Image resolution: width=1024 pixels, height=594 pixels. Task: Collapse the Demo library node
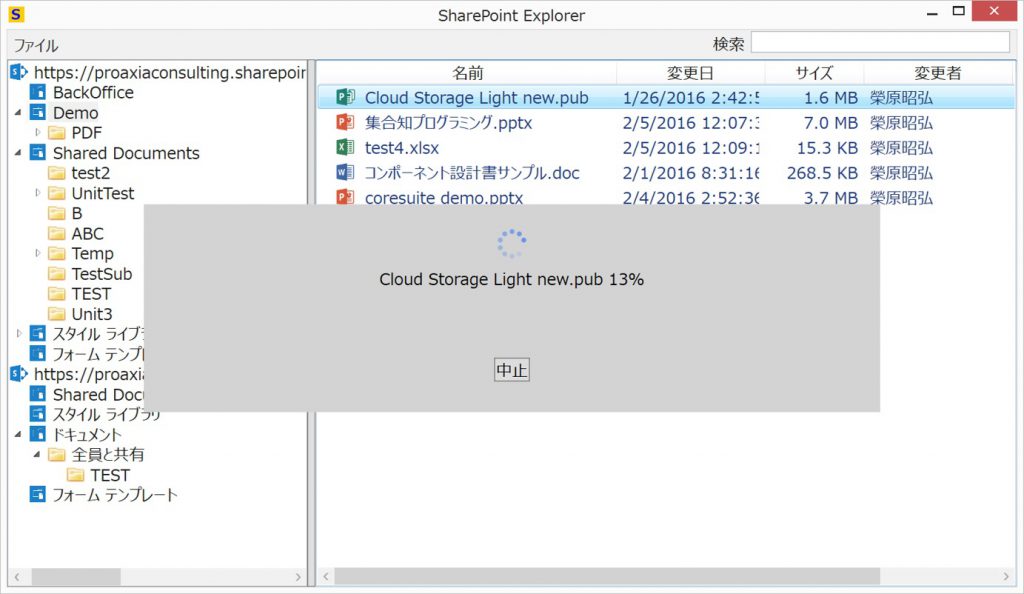click(18, 113)
